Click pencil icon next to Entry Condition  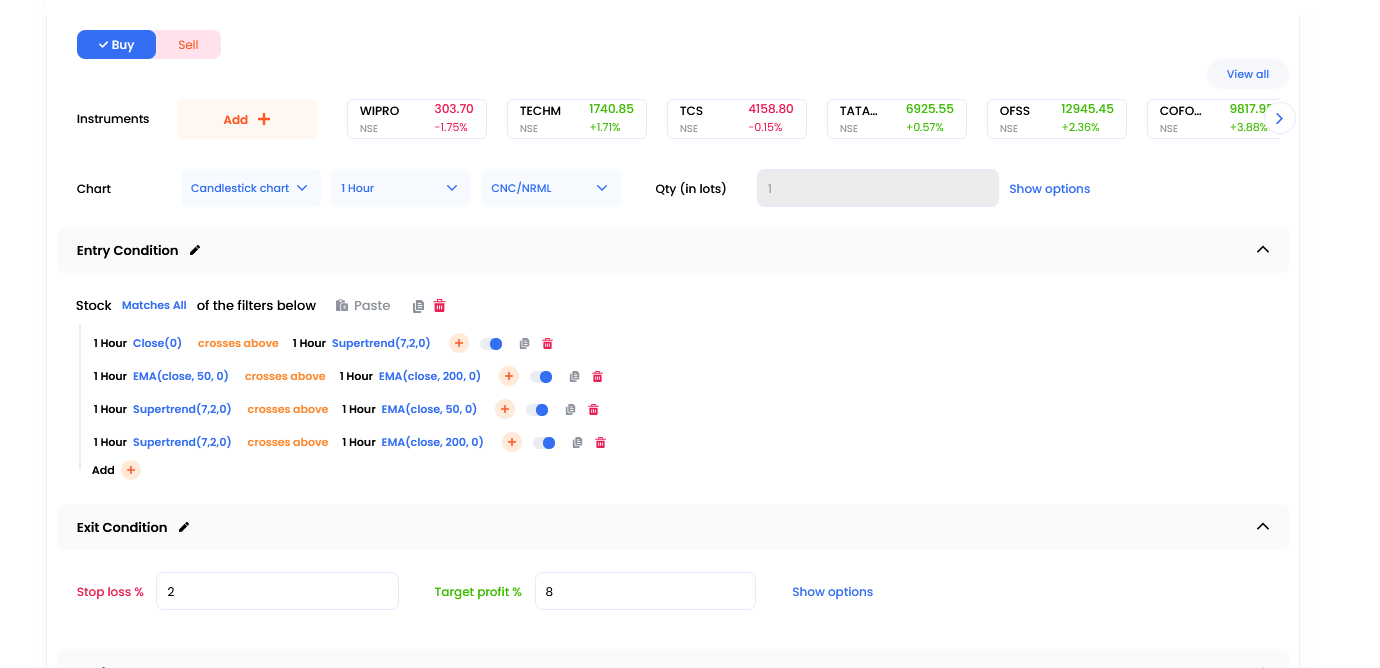(195, 251)
